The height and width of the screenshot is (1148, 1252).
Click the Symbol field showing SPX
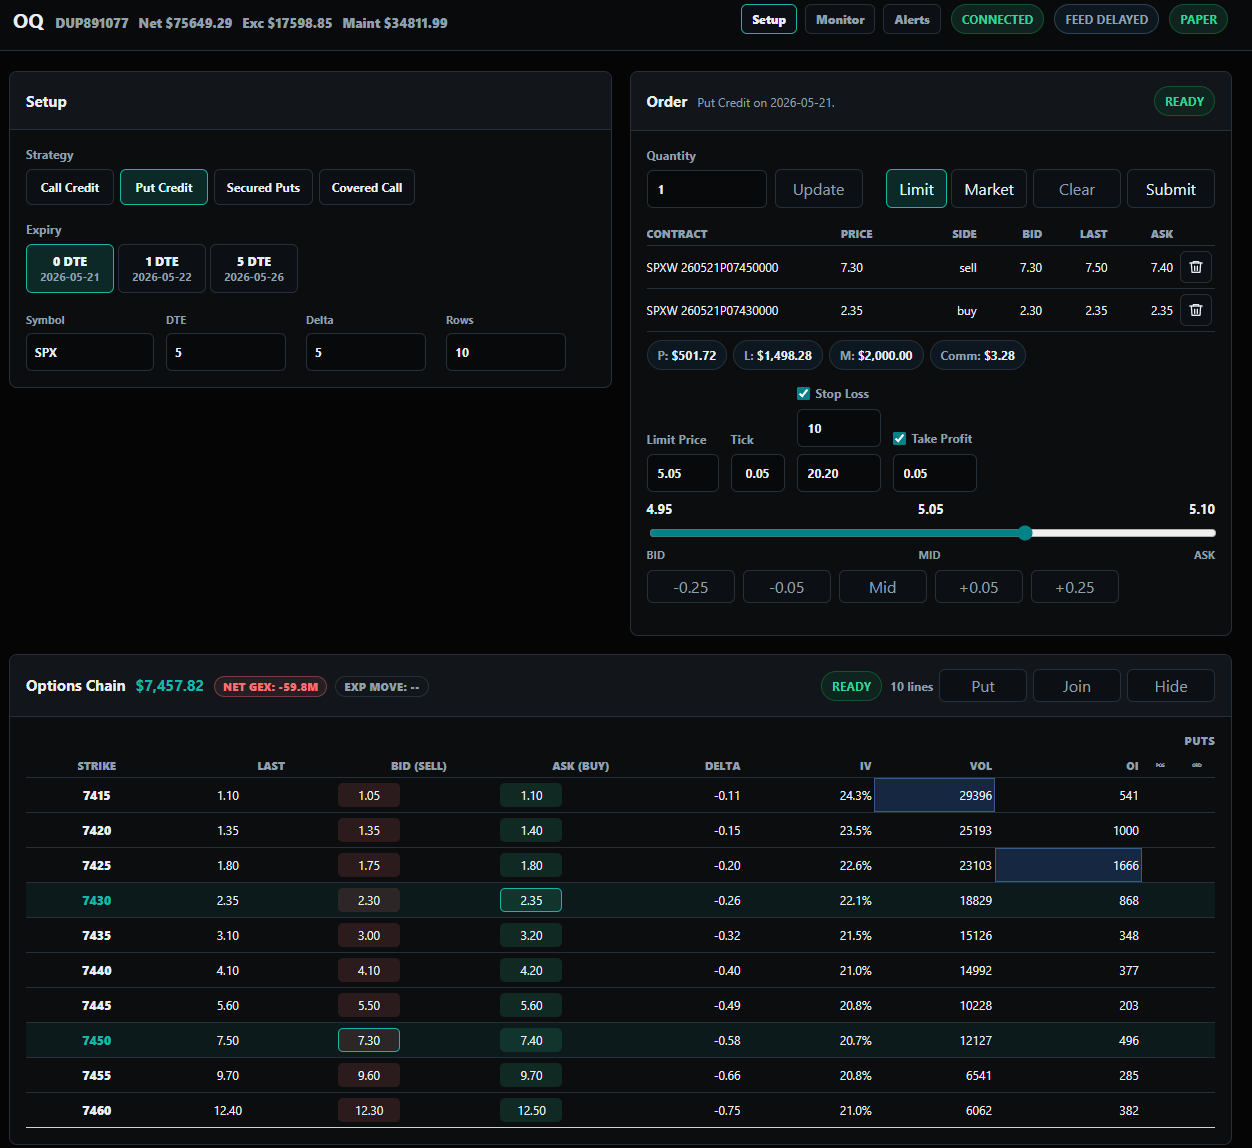coord(90,352)
